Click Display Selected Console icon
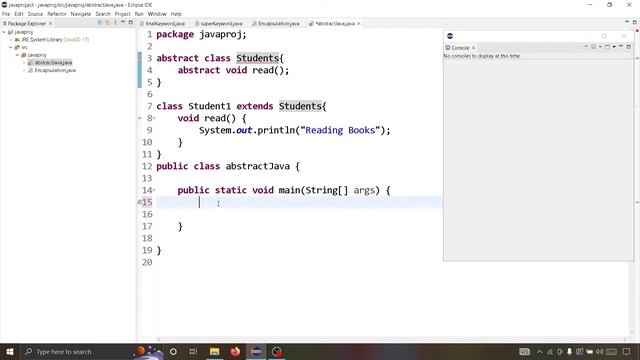The height and width of the screenshot is (360, 640). click(593, 47)
